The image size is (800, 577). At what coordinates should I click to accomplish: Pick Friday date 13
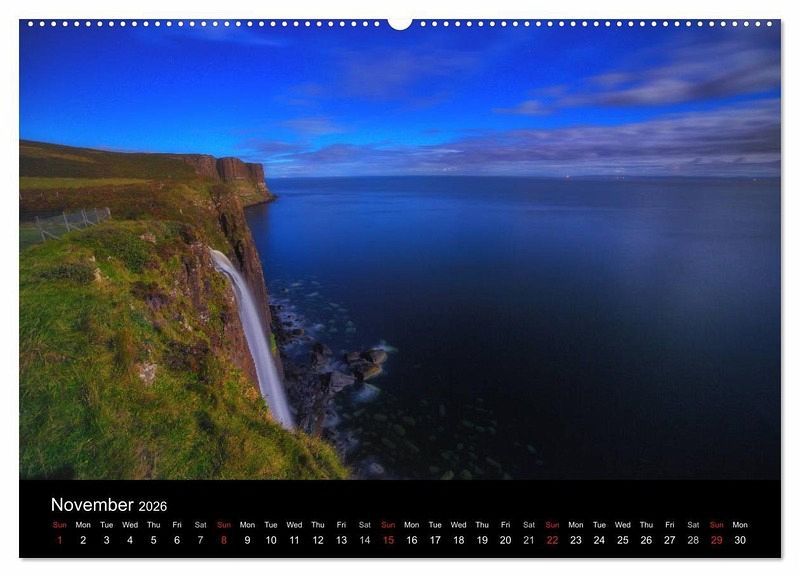(341, 540)
